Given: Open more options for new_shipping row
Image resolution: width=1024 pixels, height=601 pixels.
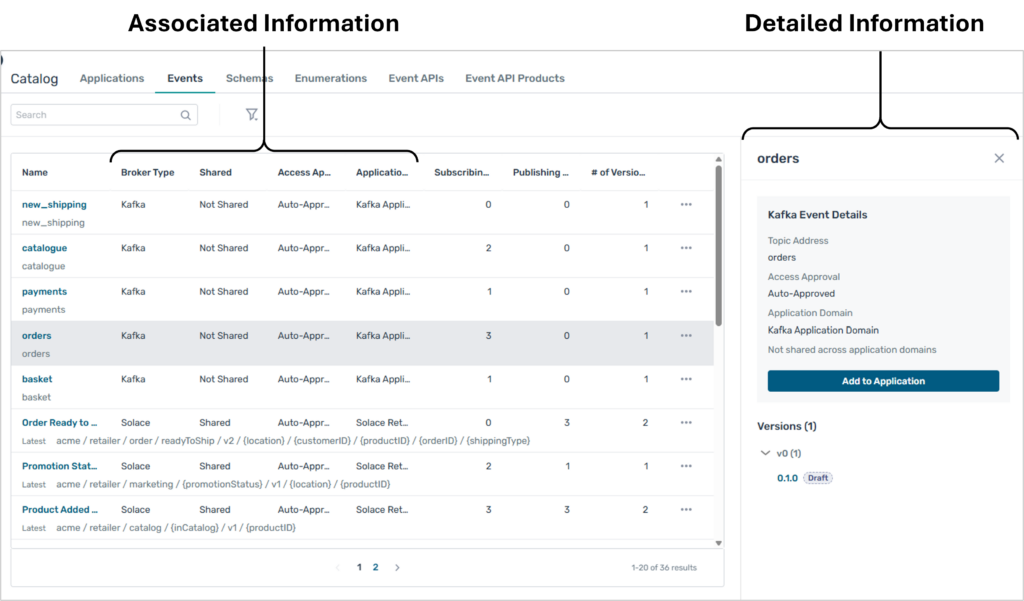Looking at the screenshot, I should pos(686,204).
